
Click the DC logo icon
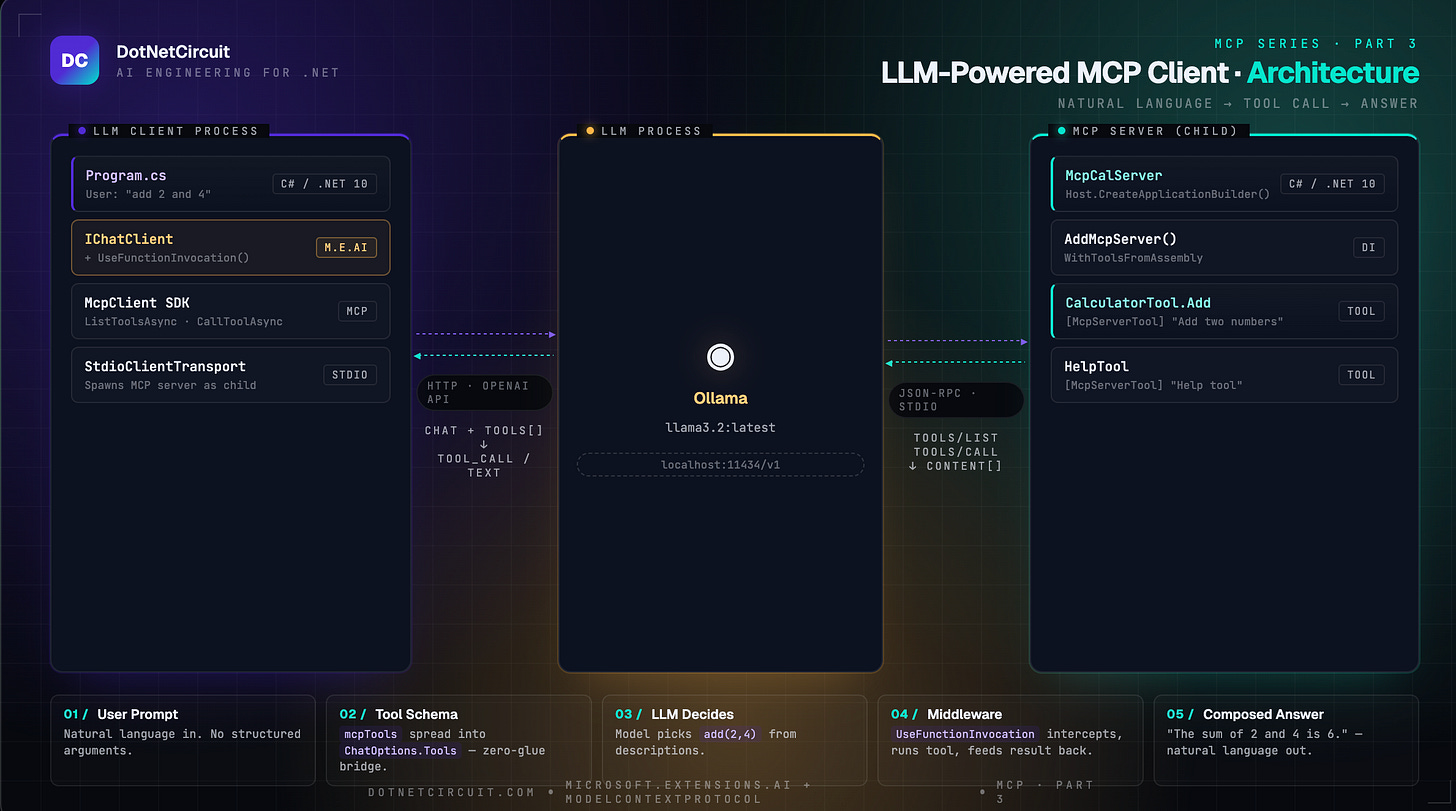coord(75,60)
